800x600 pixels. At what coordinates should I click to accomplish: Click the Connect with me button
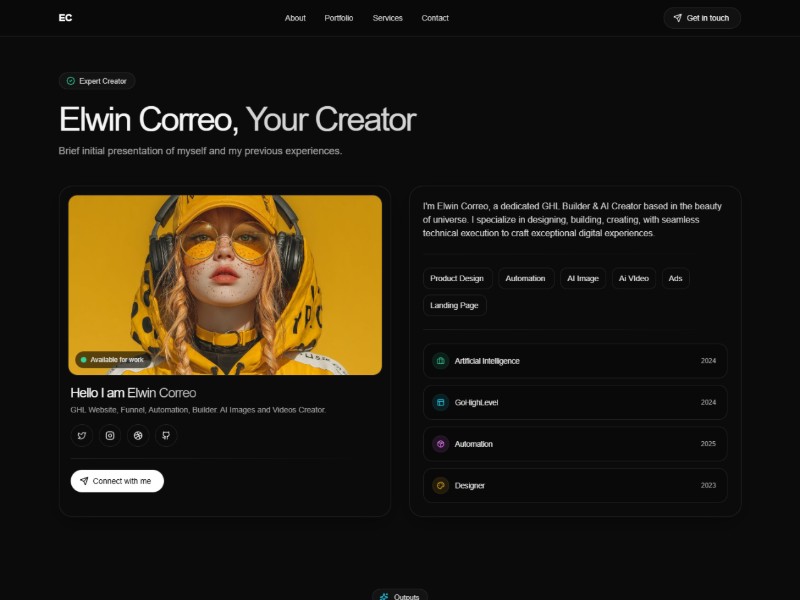click(x=117, y=481)
